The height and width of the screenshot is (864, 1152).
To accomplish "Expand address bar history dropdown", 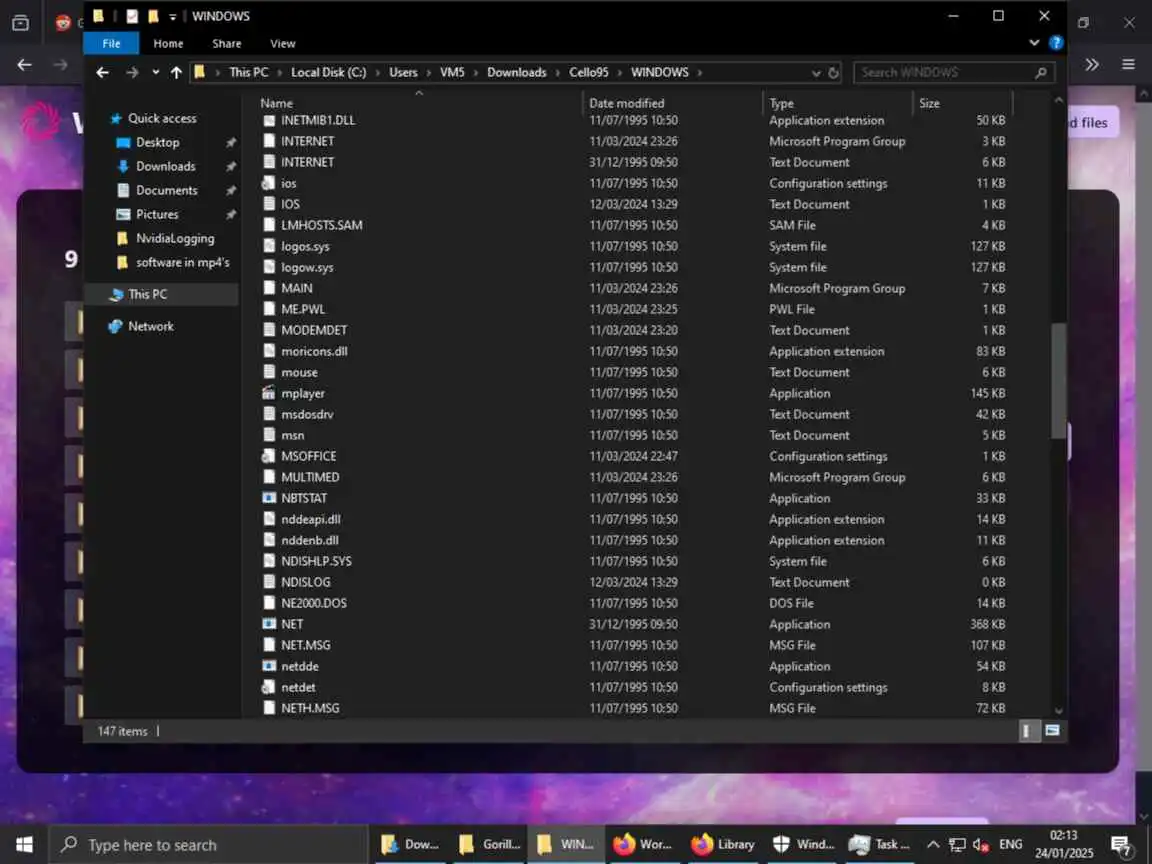I will [816, 73].
